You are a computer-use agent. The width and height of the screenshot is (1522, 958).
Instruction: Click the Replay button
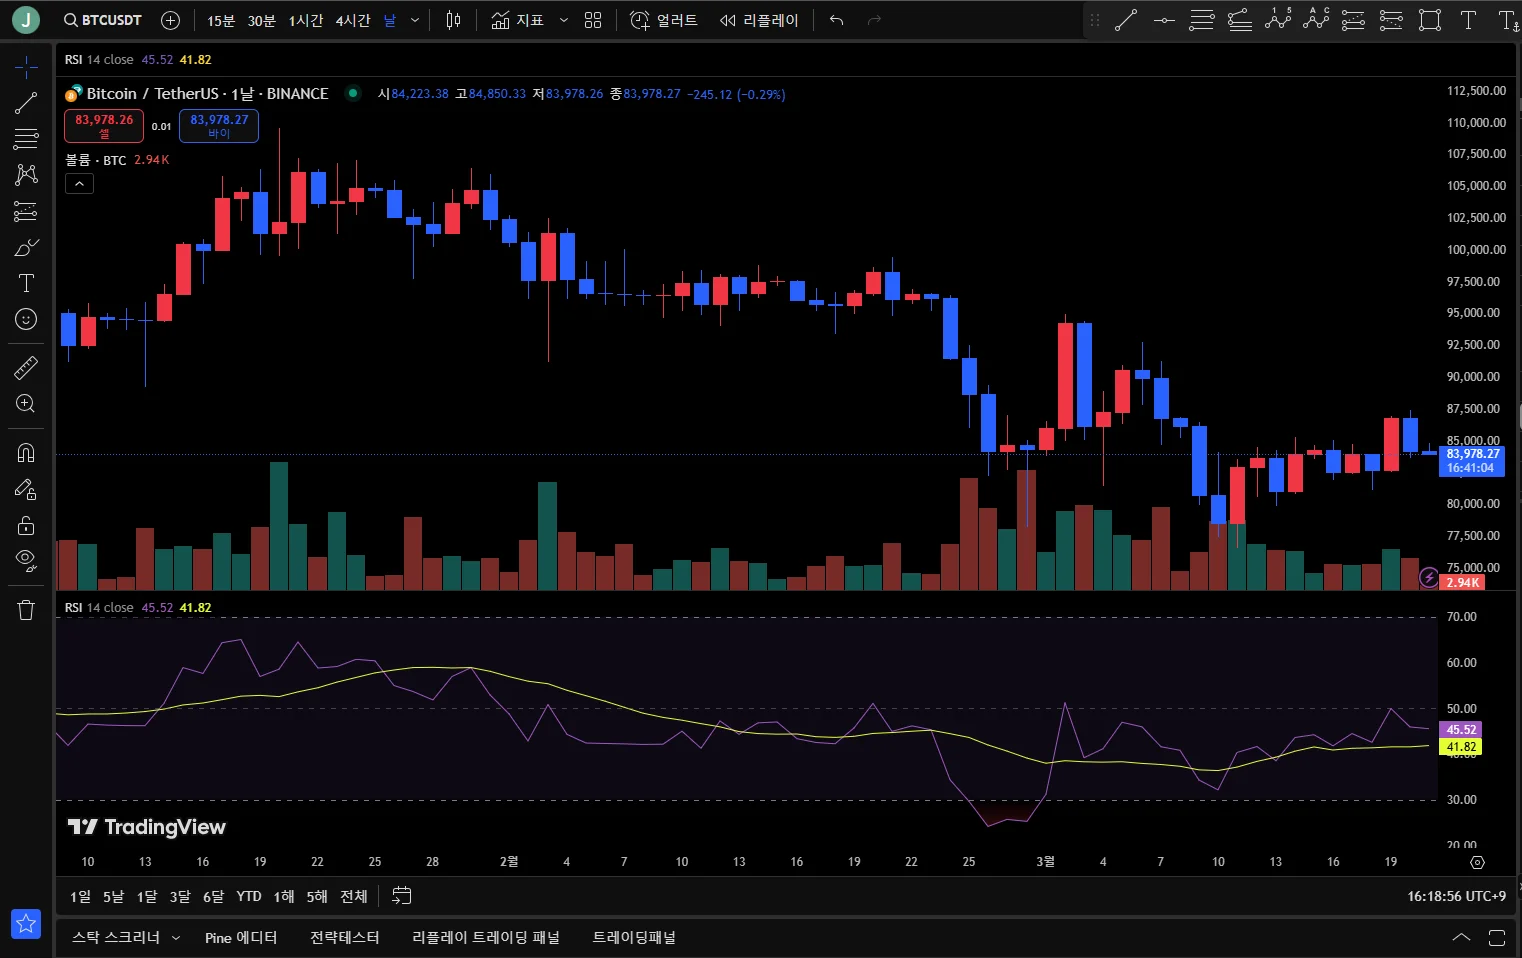[x=760, y=20]
